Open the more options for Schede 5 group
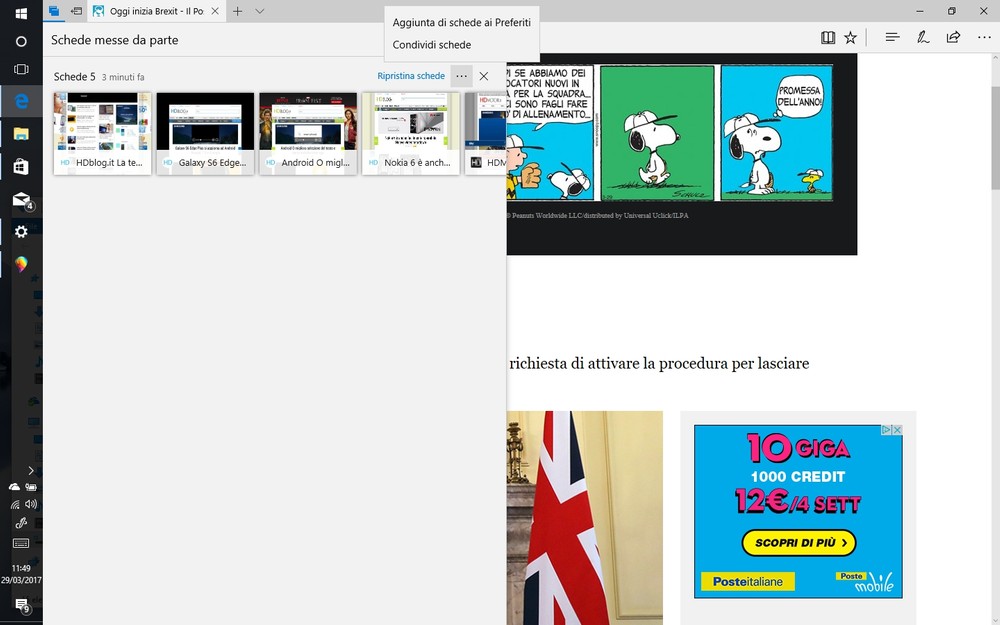Image resolution: width=1000 pixels, height=625 pixels. click(x=461, y=76)
